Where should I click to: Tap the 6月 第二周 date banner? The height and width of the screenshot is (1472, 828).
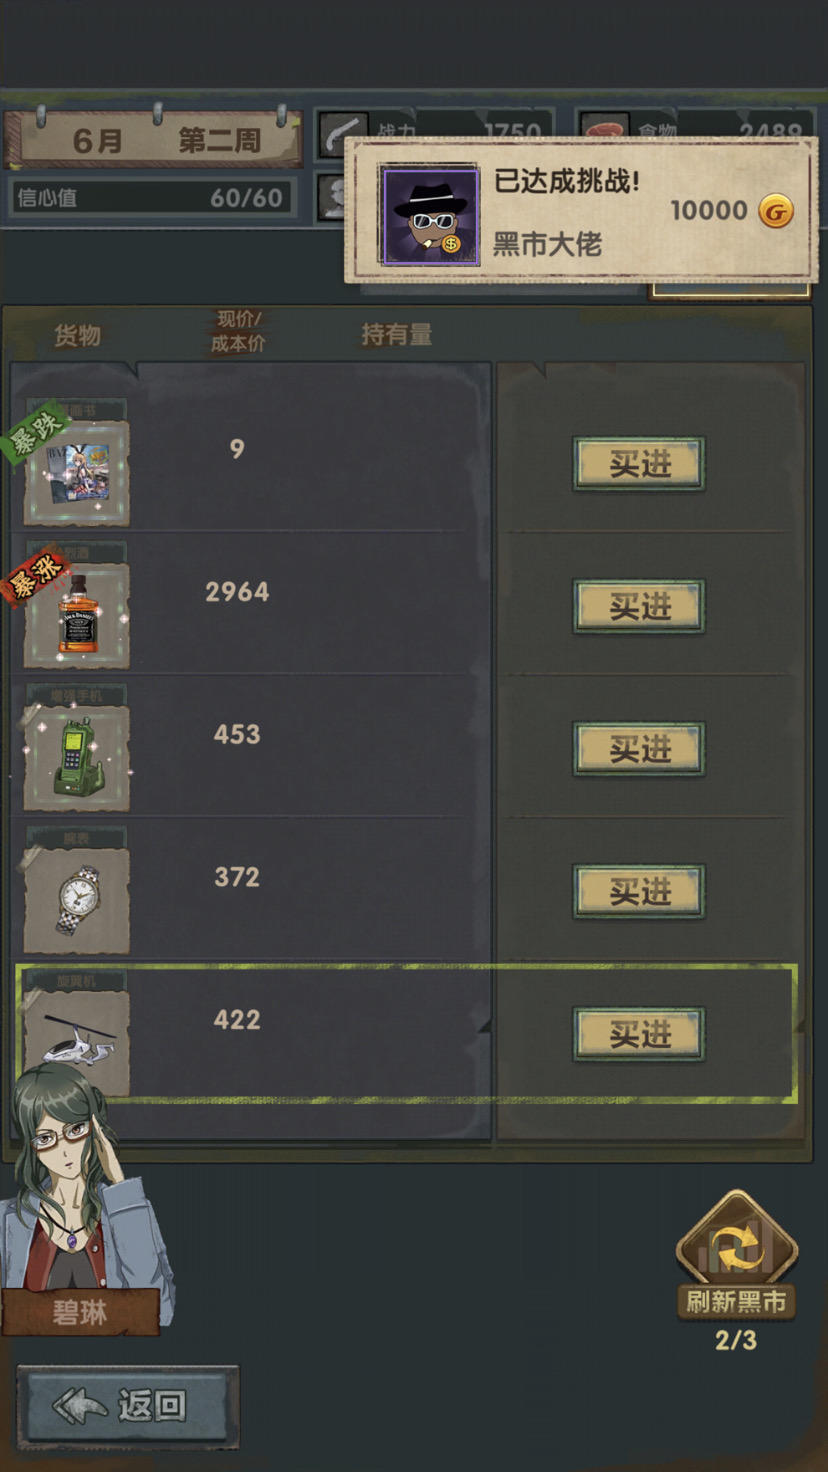pyautogui.click(x=152, y=139)
